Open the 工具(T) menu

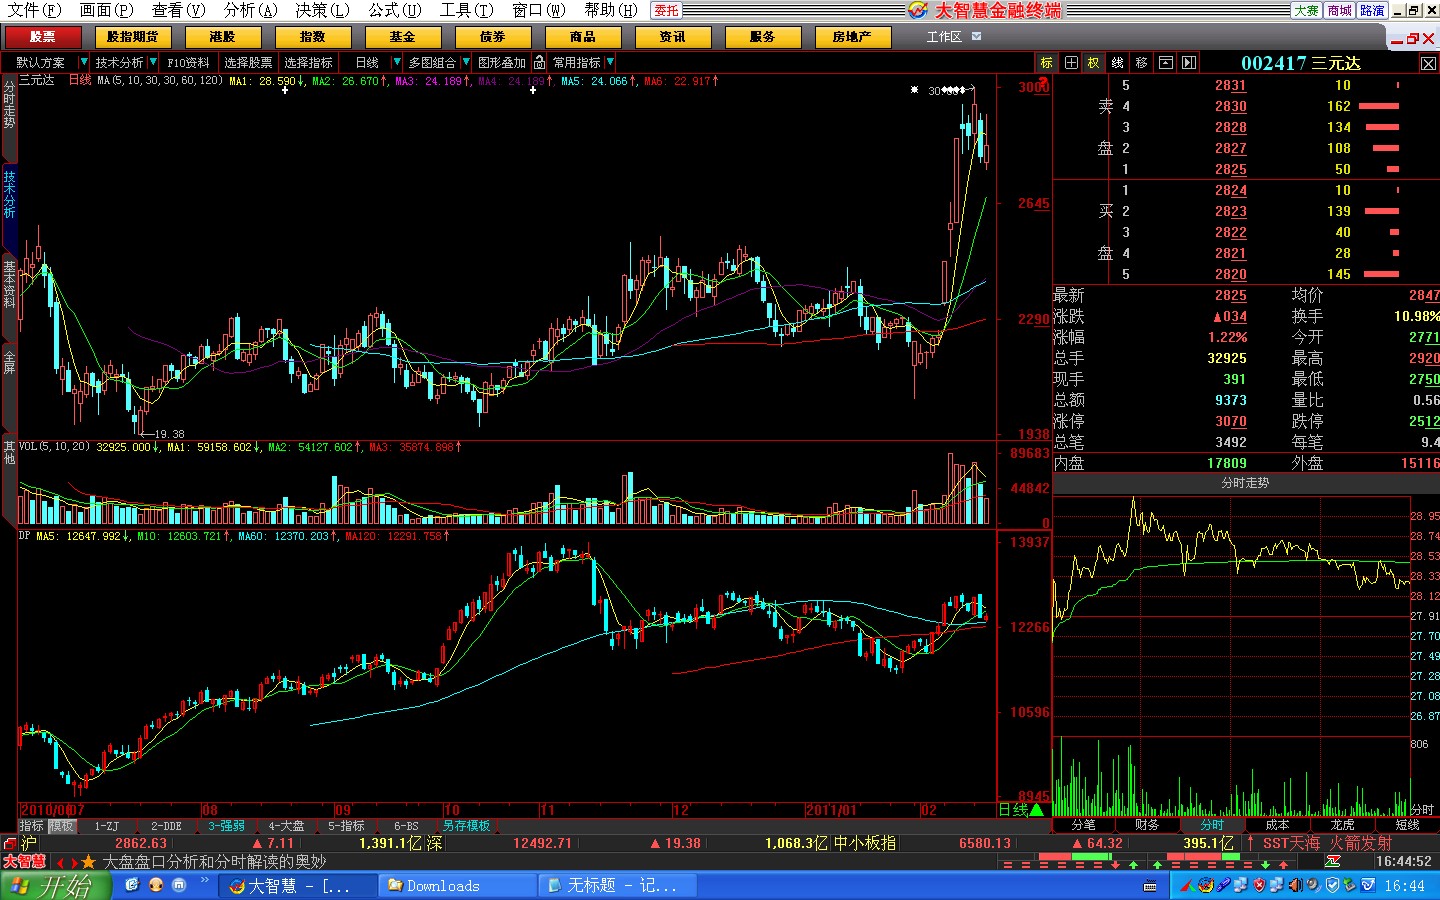pyautogui.click(x=466, y=10)
